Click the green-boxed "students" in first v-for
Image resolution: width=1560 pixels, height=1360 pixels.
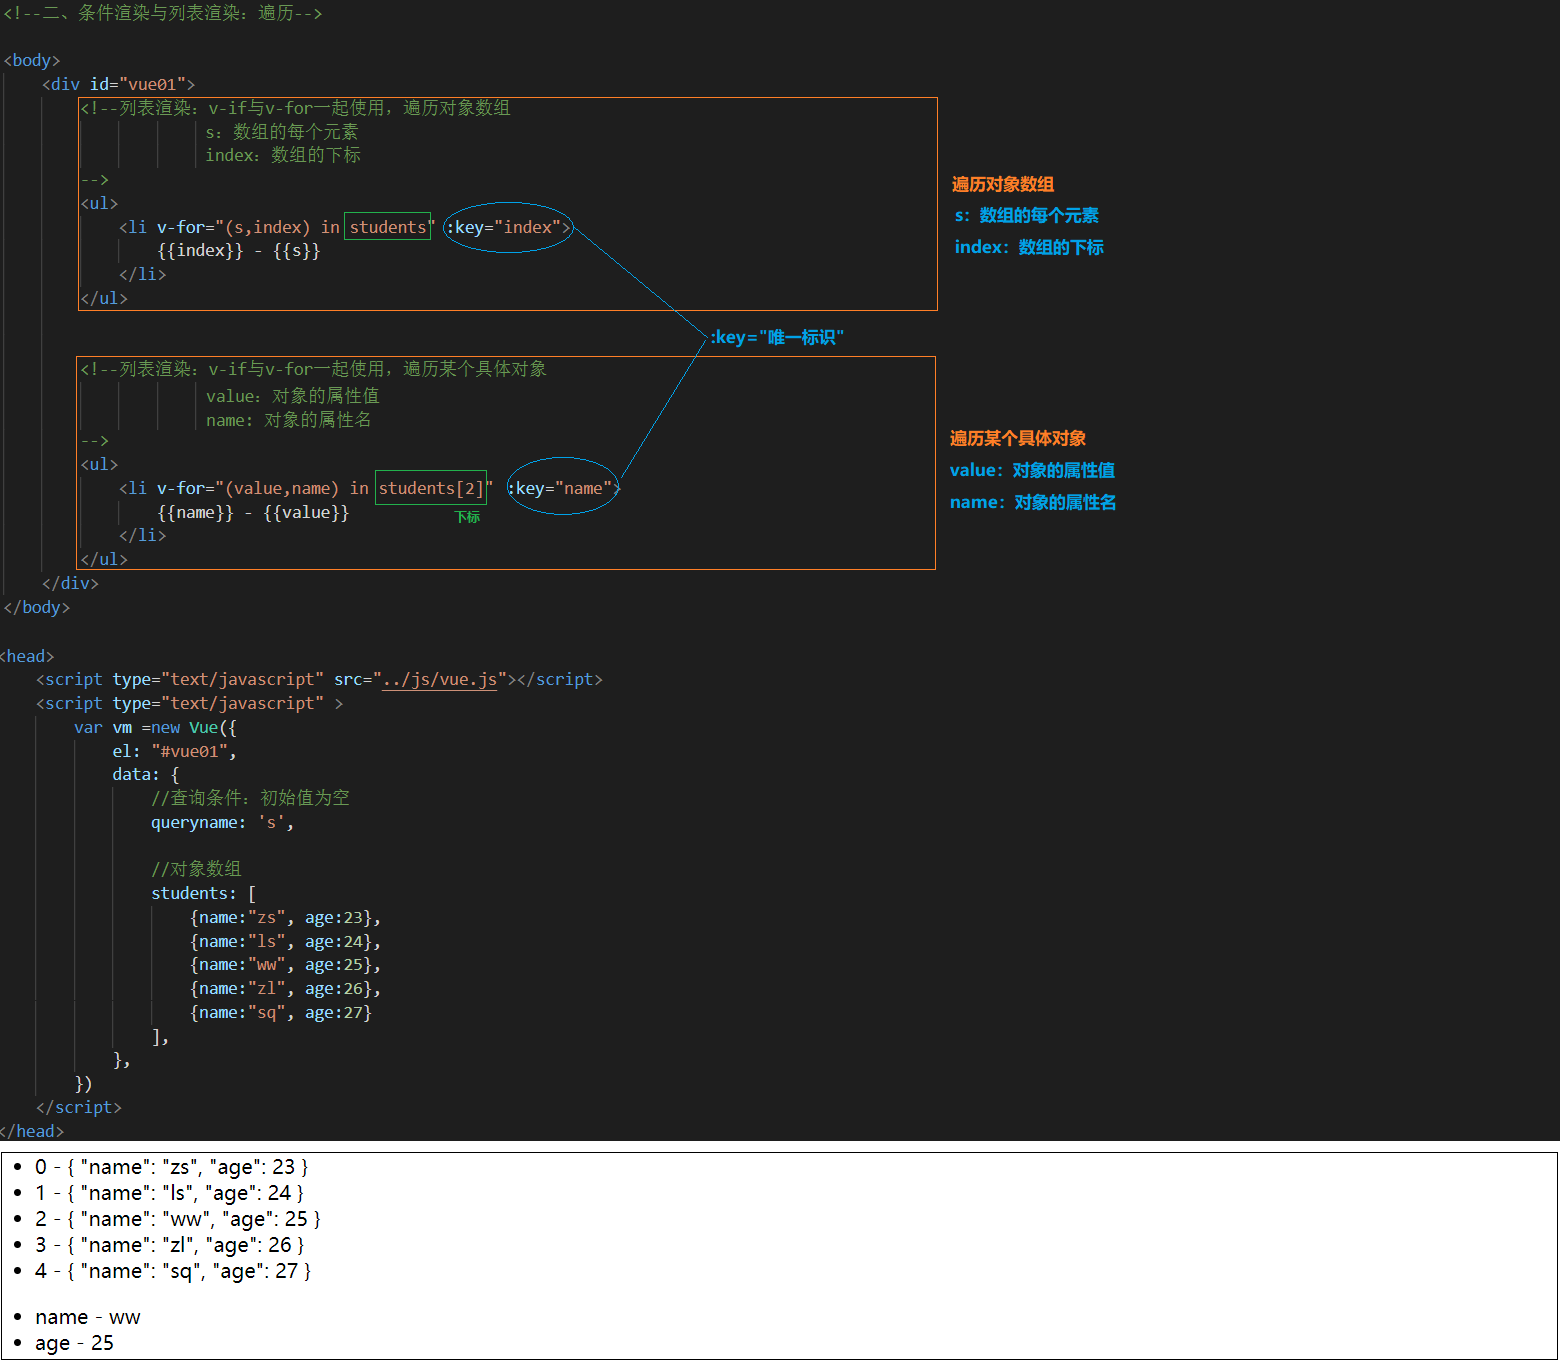point(388,227)
